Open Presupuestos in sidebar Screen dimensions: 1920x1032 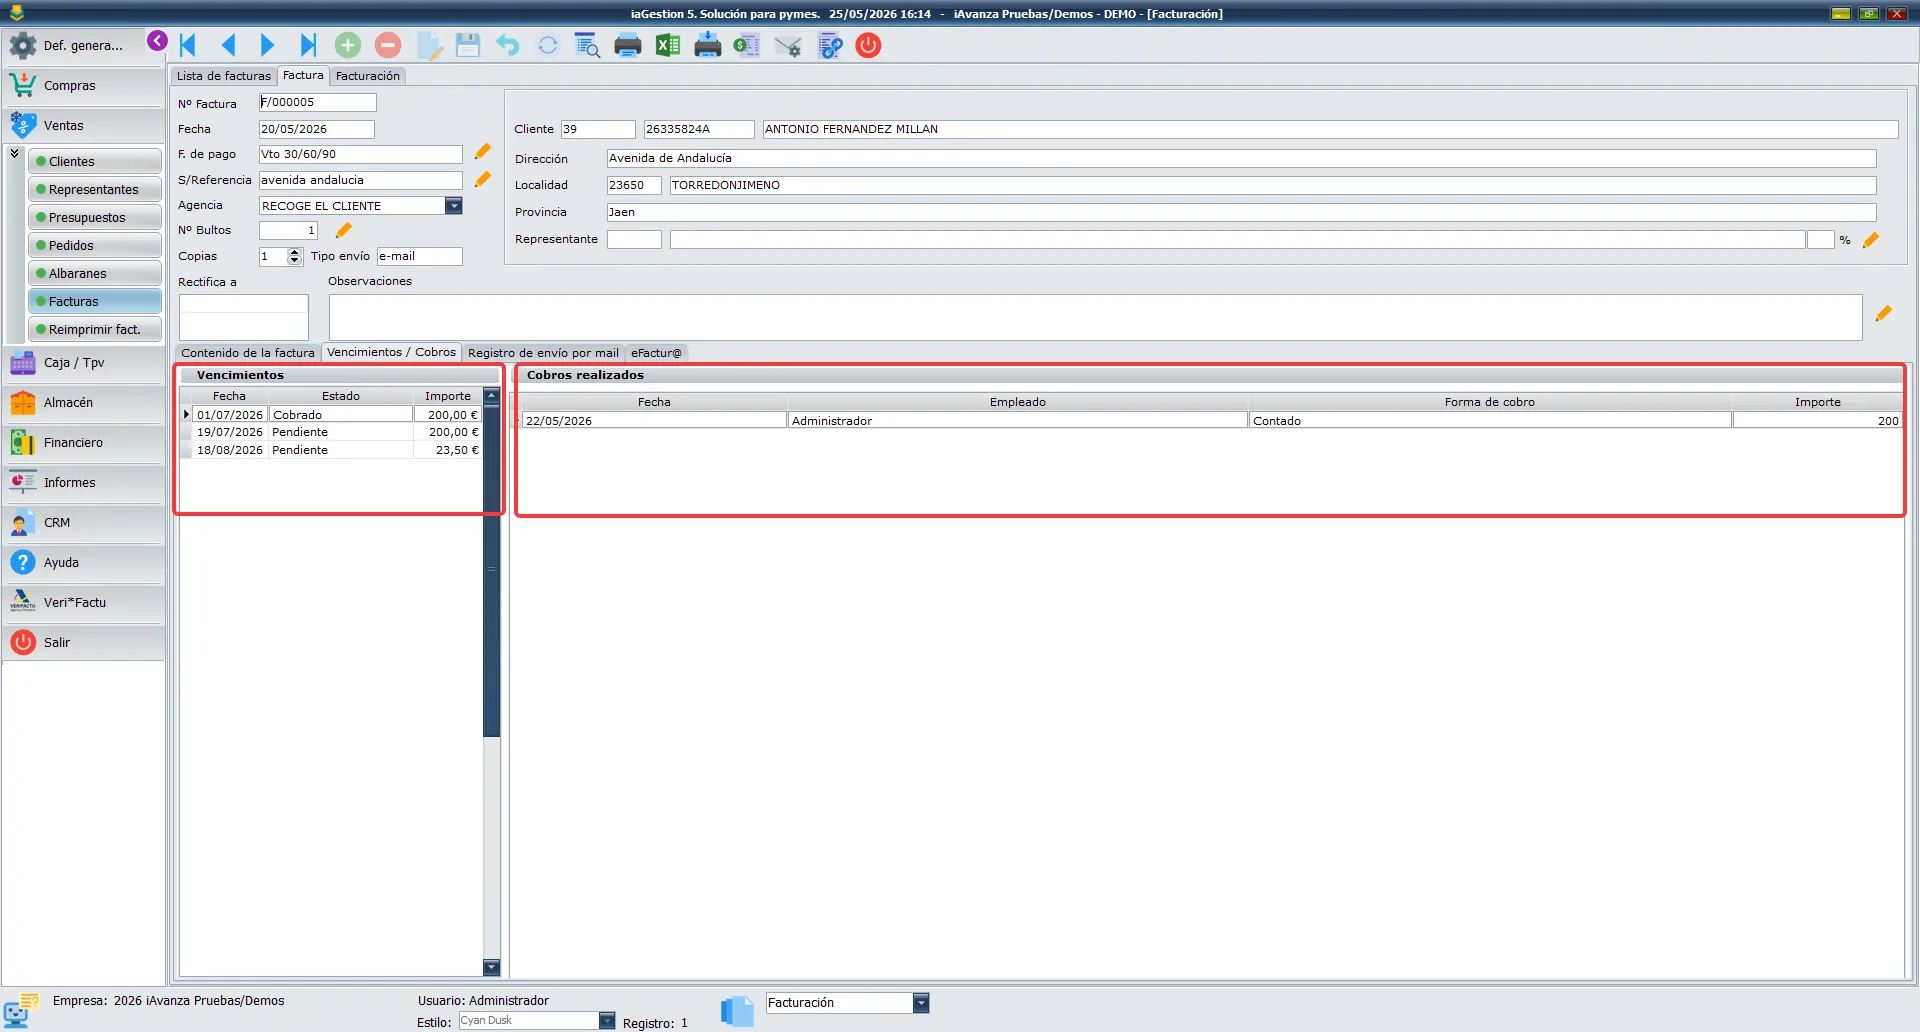pos(95,217)
